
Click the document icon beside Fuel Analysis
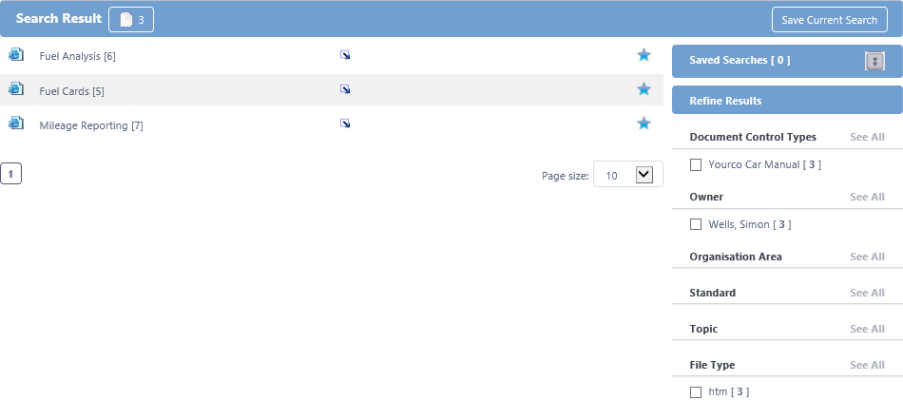tap(16, 55)
